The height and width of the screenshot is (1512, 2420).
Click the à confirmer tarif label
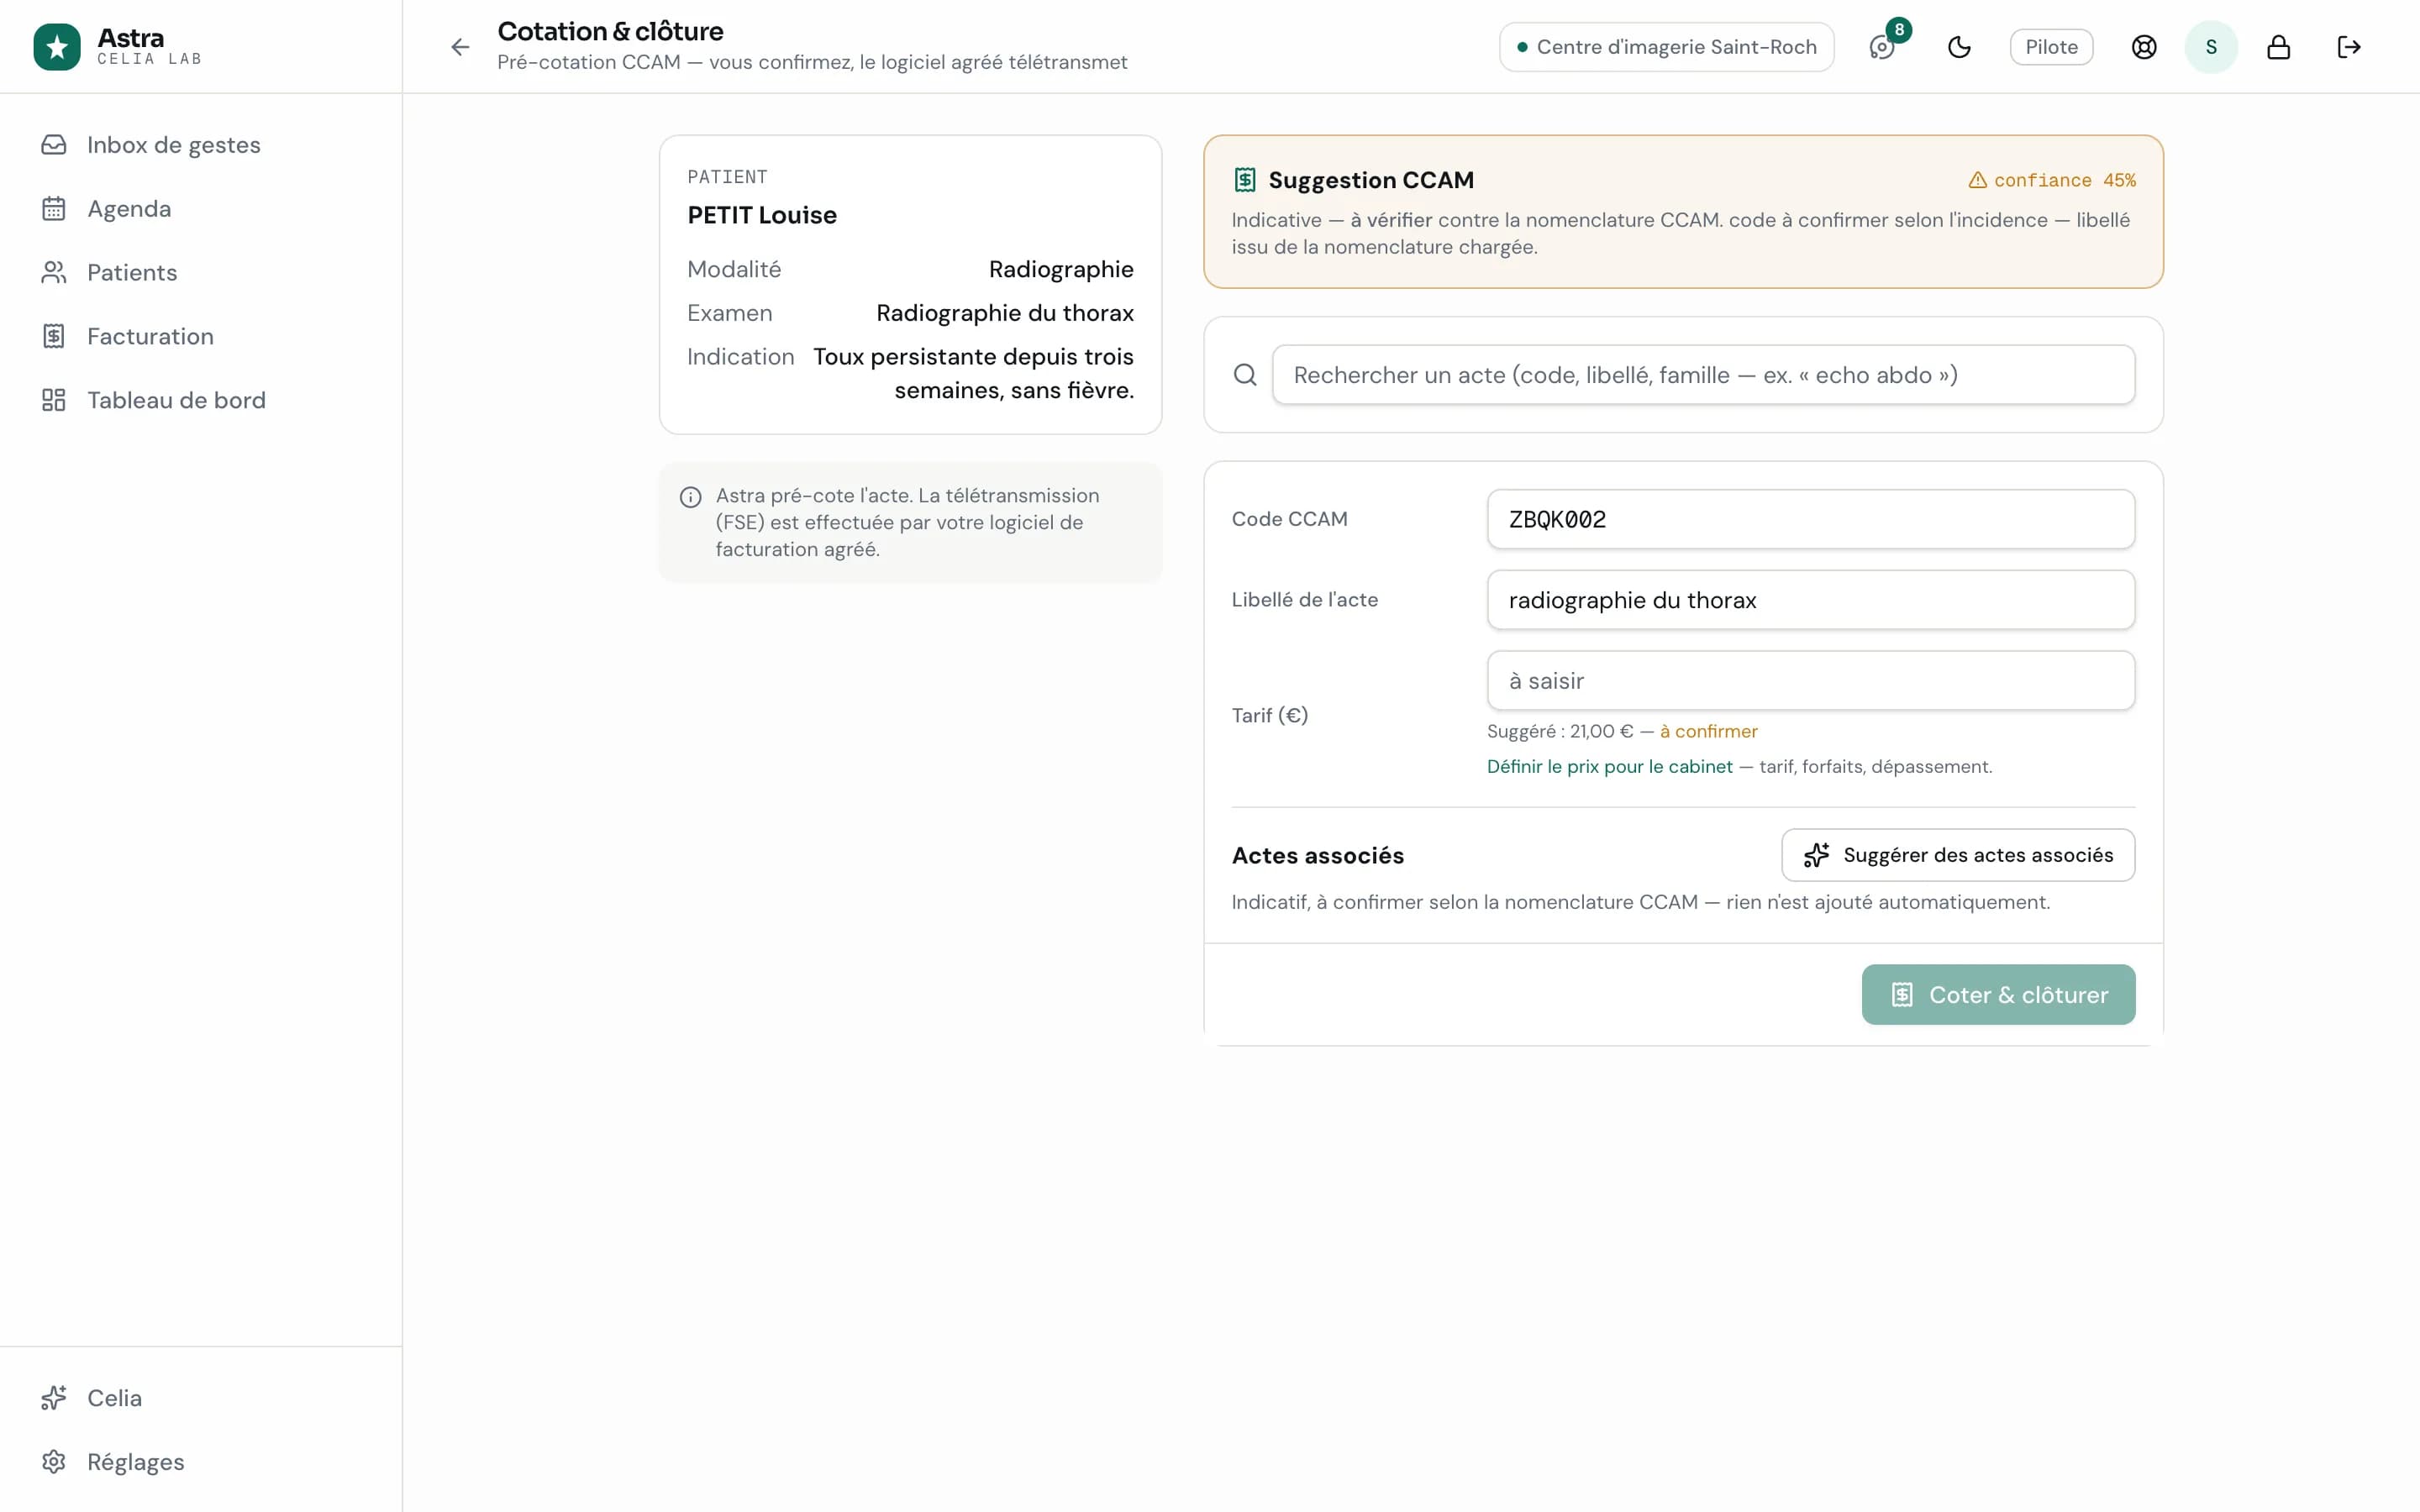click(1708, 732)
